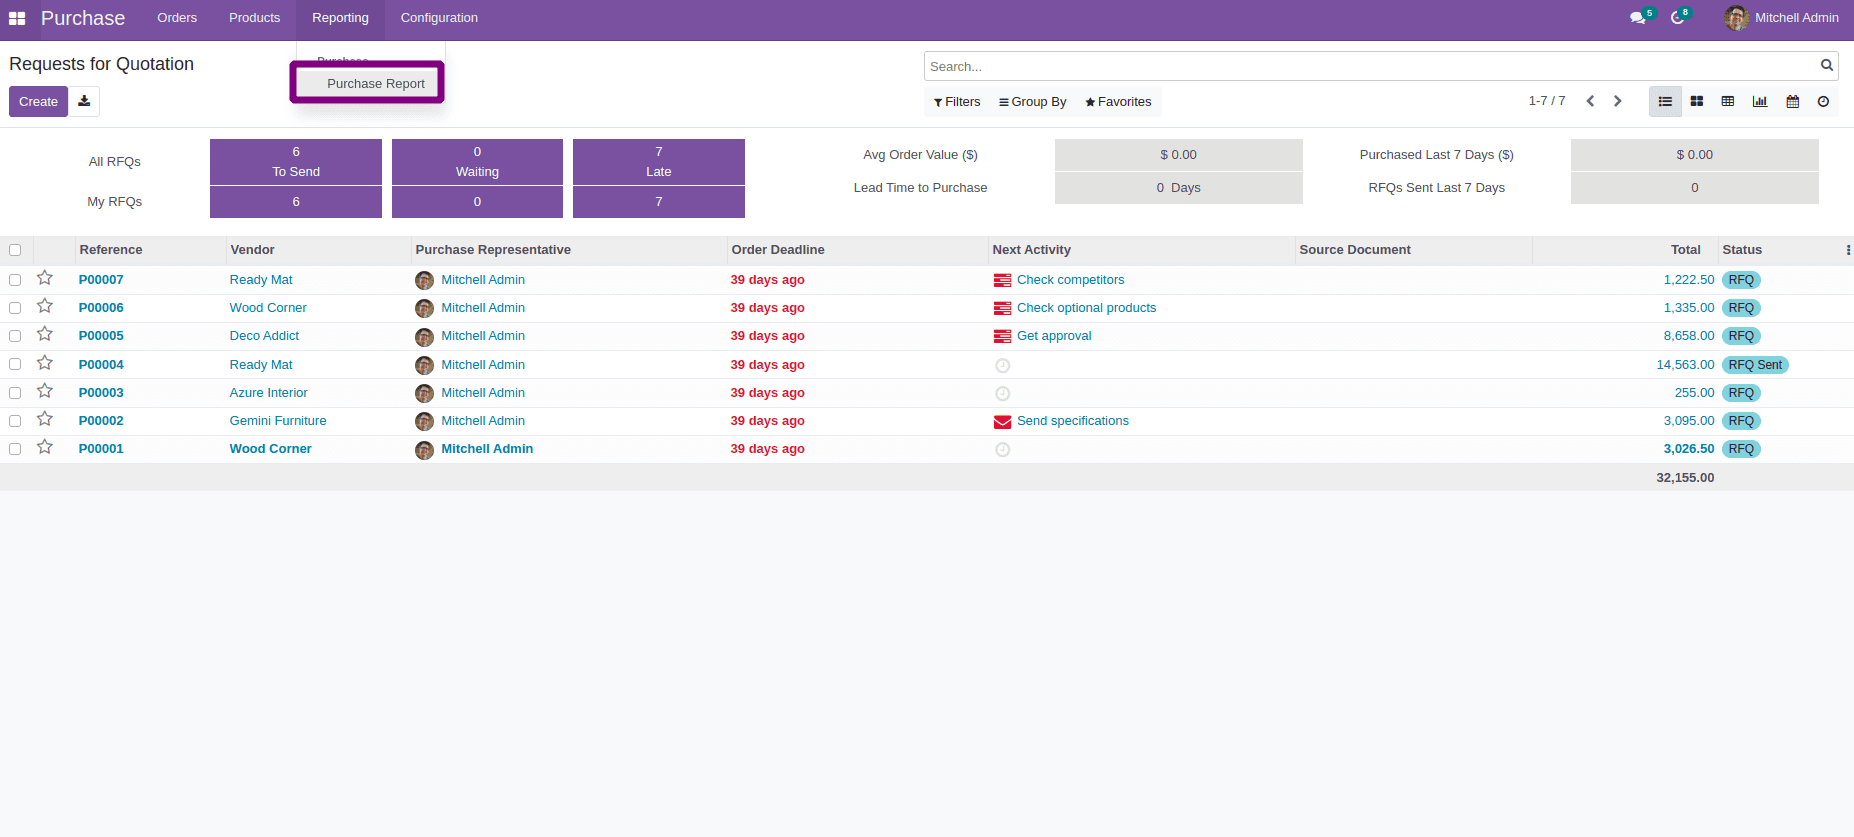Focus the Search input field
This screenshot has height=837, width=1854.
(1370, 66)
